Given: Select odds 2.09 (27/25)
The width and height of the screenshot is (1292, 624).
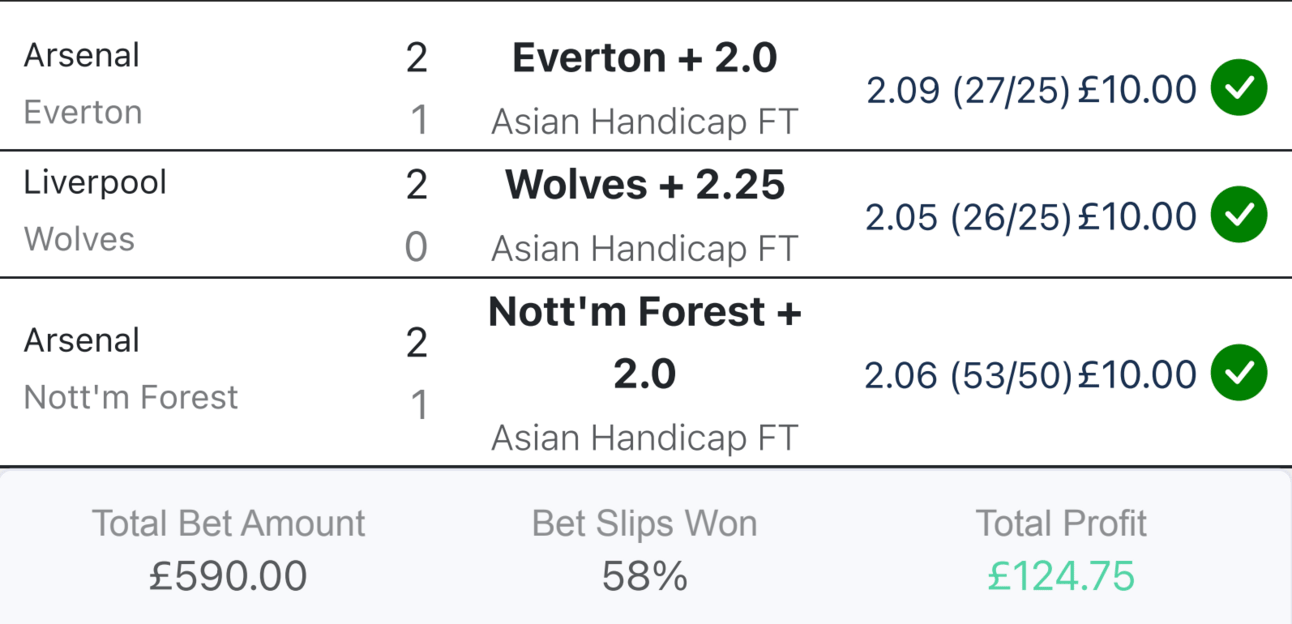Looking at the screenshot, I should coord(968,90).
